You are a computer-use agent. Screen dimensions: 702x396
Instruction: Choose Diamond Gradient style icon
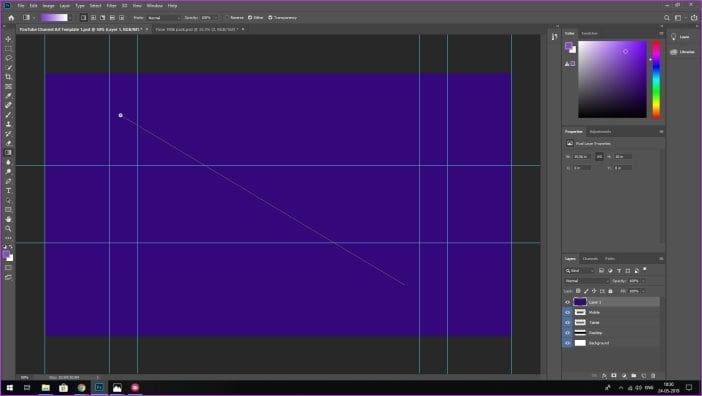(121, 17)
